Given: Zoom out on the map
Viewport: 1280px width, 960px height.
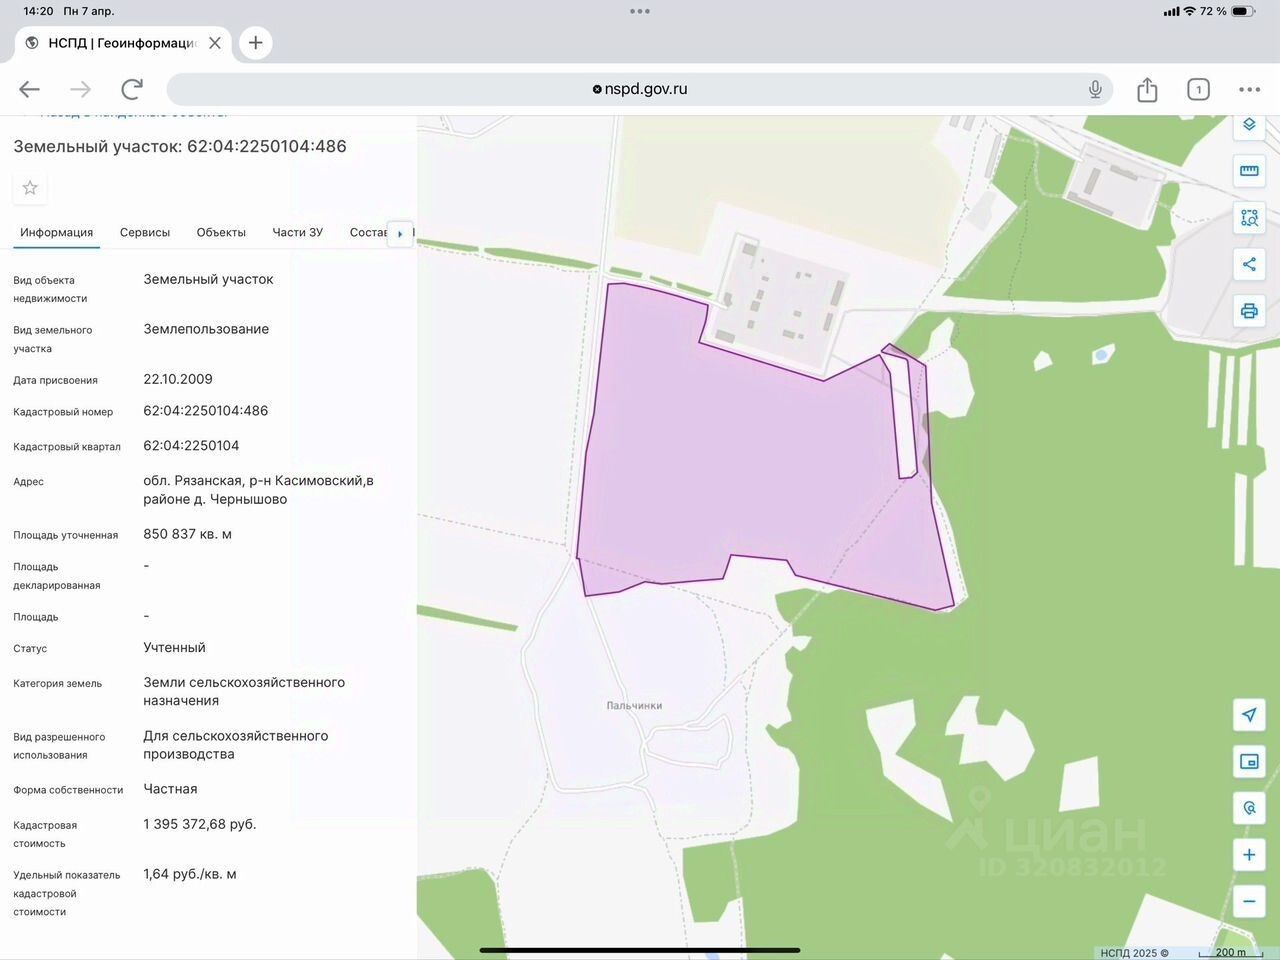Looking at the screenshot, I should (x=1249, y=901).
